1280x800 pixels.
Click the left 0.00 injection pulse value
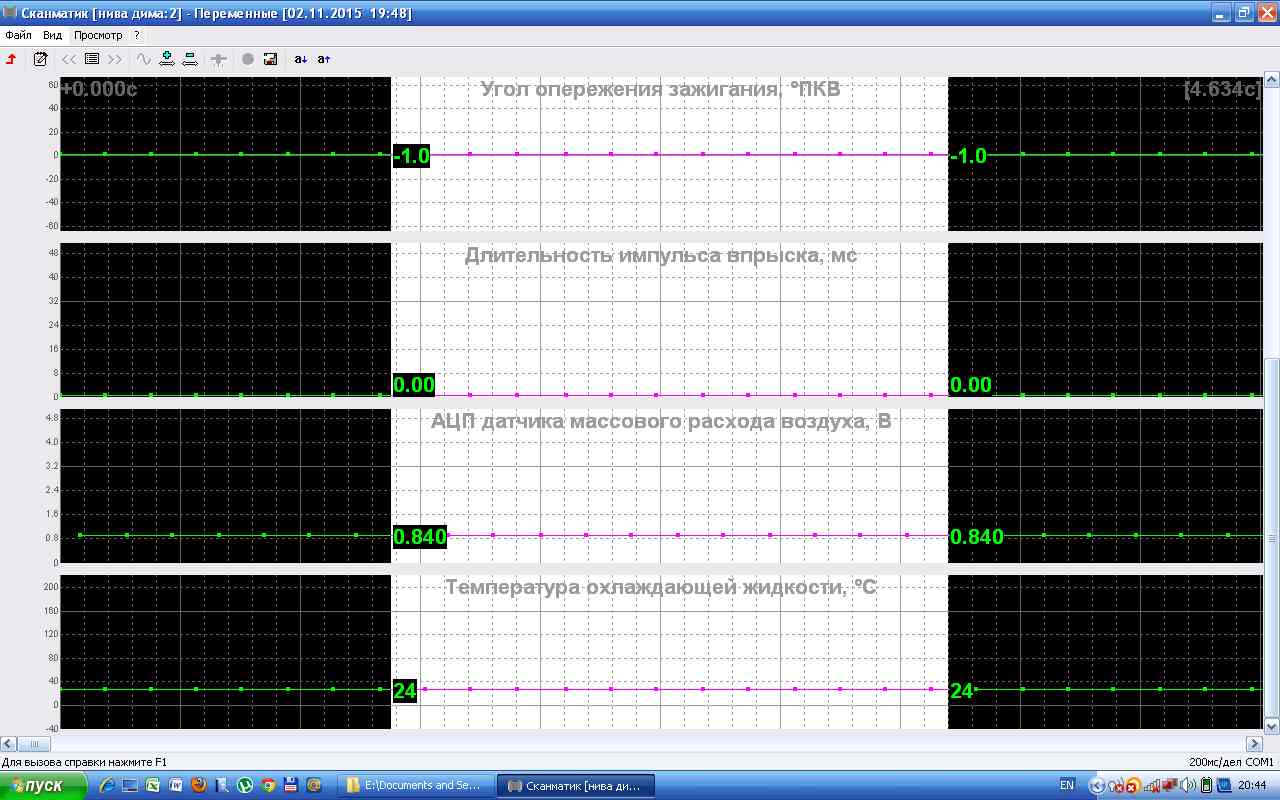coord(414,385)
